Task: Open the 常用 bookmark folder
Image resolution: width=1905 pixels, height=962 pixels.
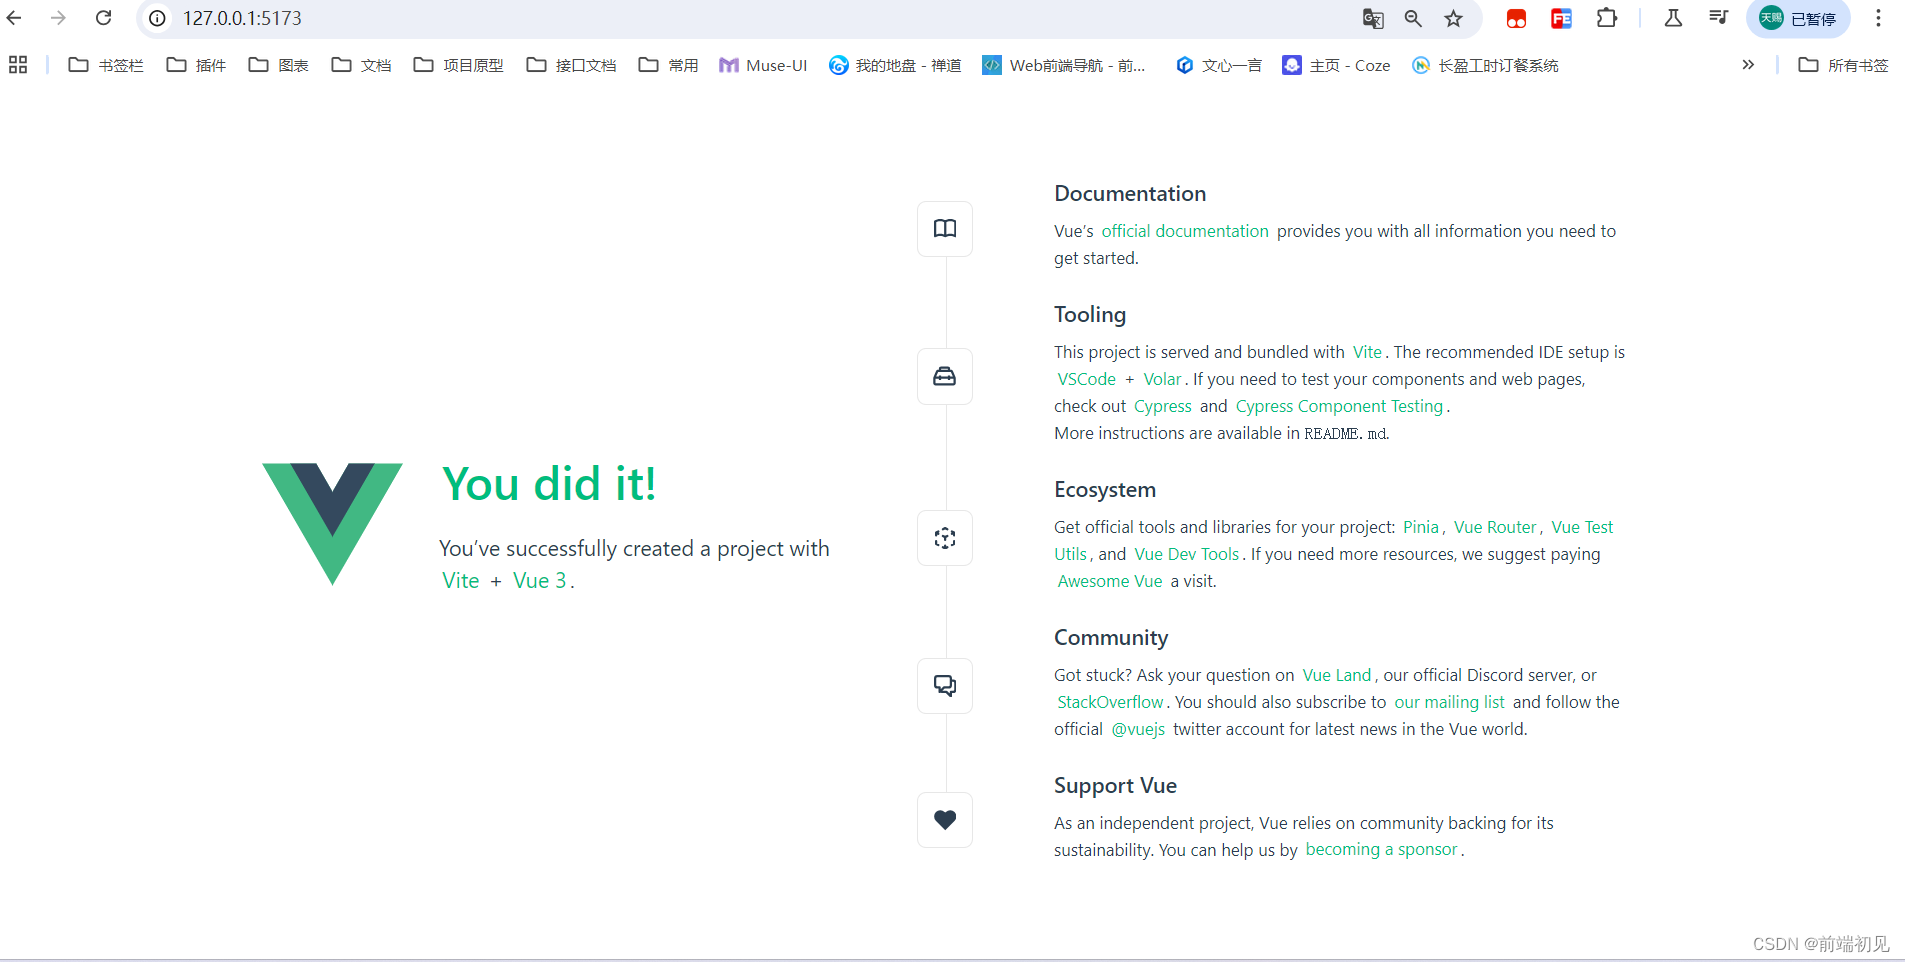Action: [x=668, y=65]
